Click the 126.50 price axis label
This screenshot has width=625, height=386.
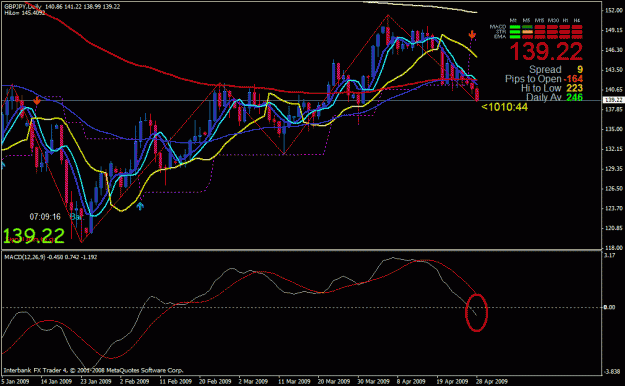click(x=613, y=188)
